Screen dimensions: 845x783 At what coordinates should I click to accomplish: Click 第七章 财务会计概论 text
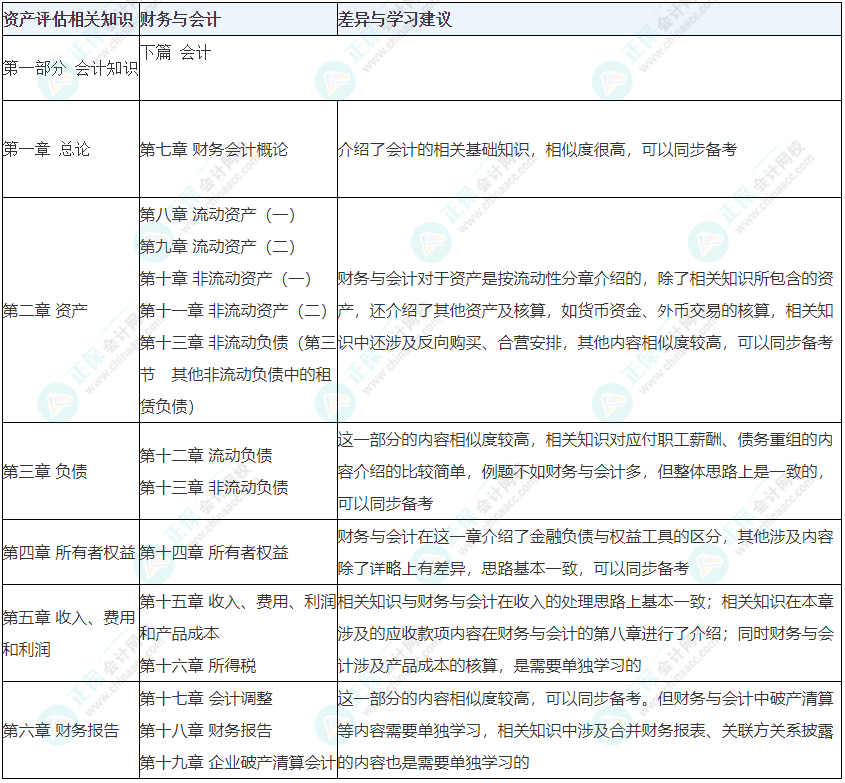[x=214, y=149]
